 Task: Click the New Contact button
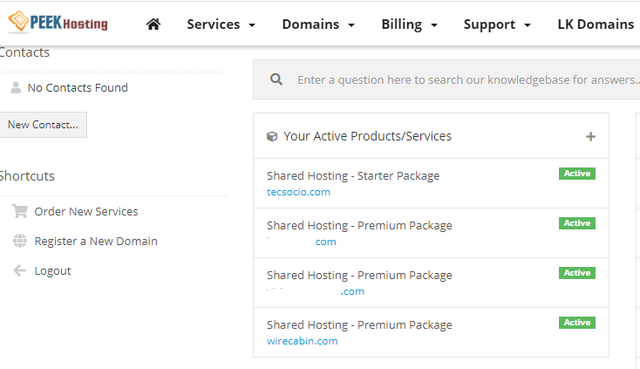(x=43, y=124)
